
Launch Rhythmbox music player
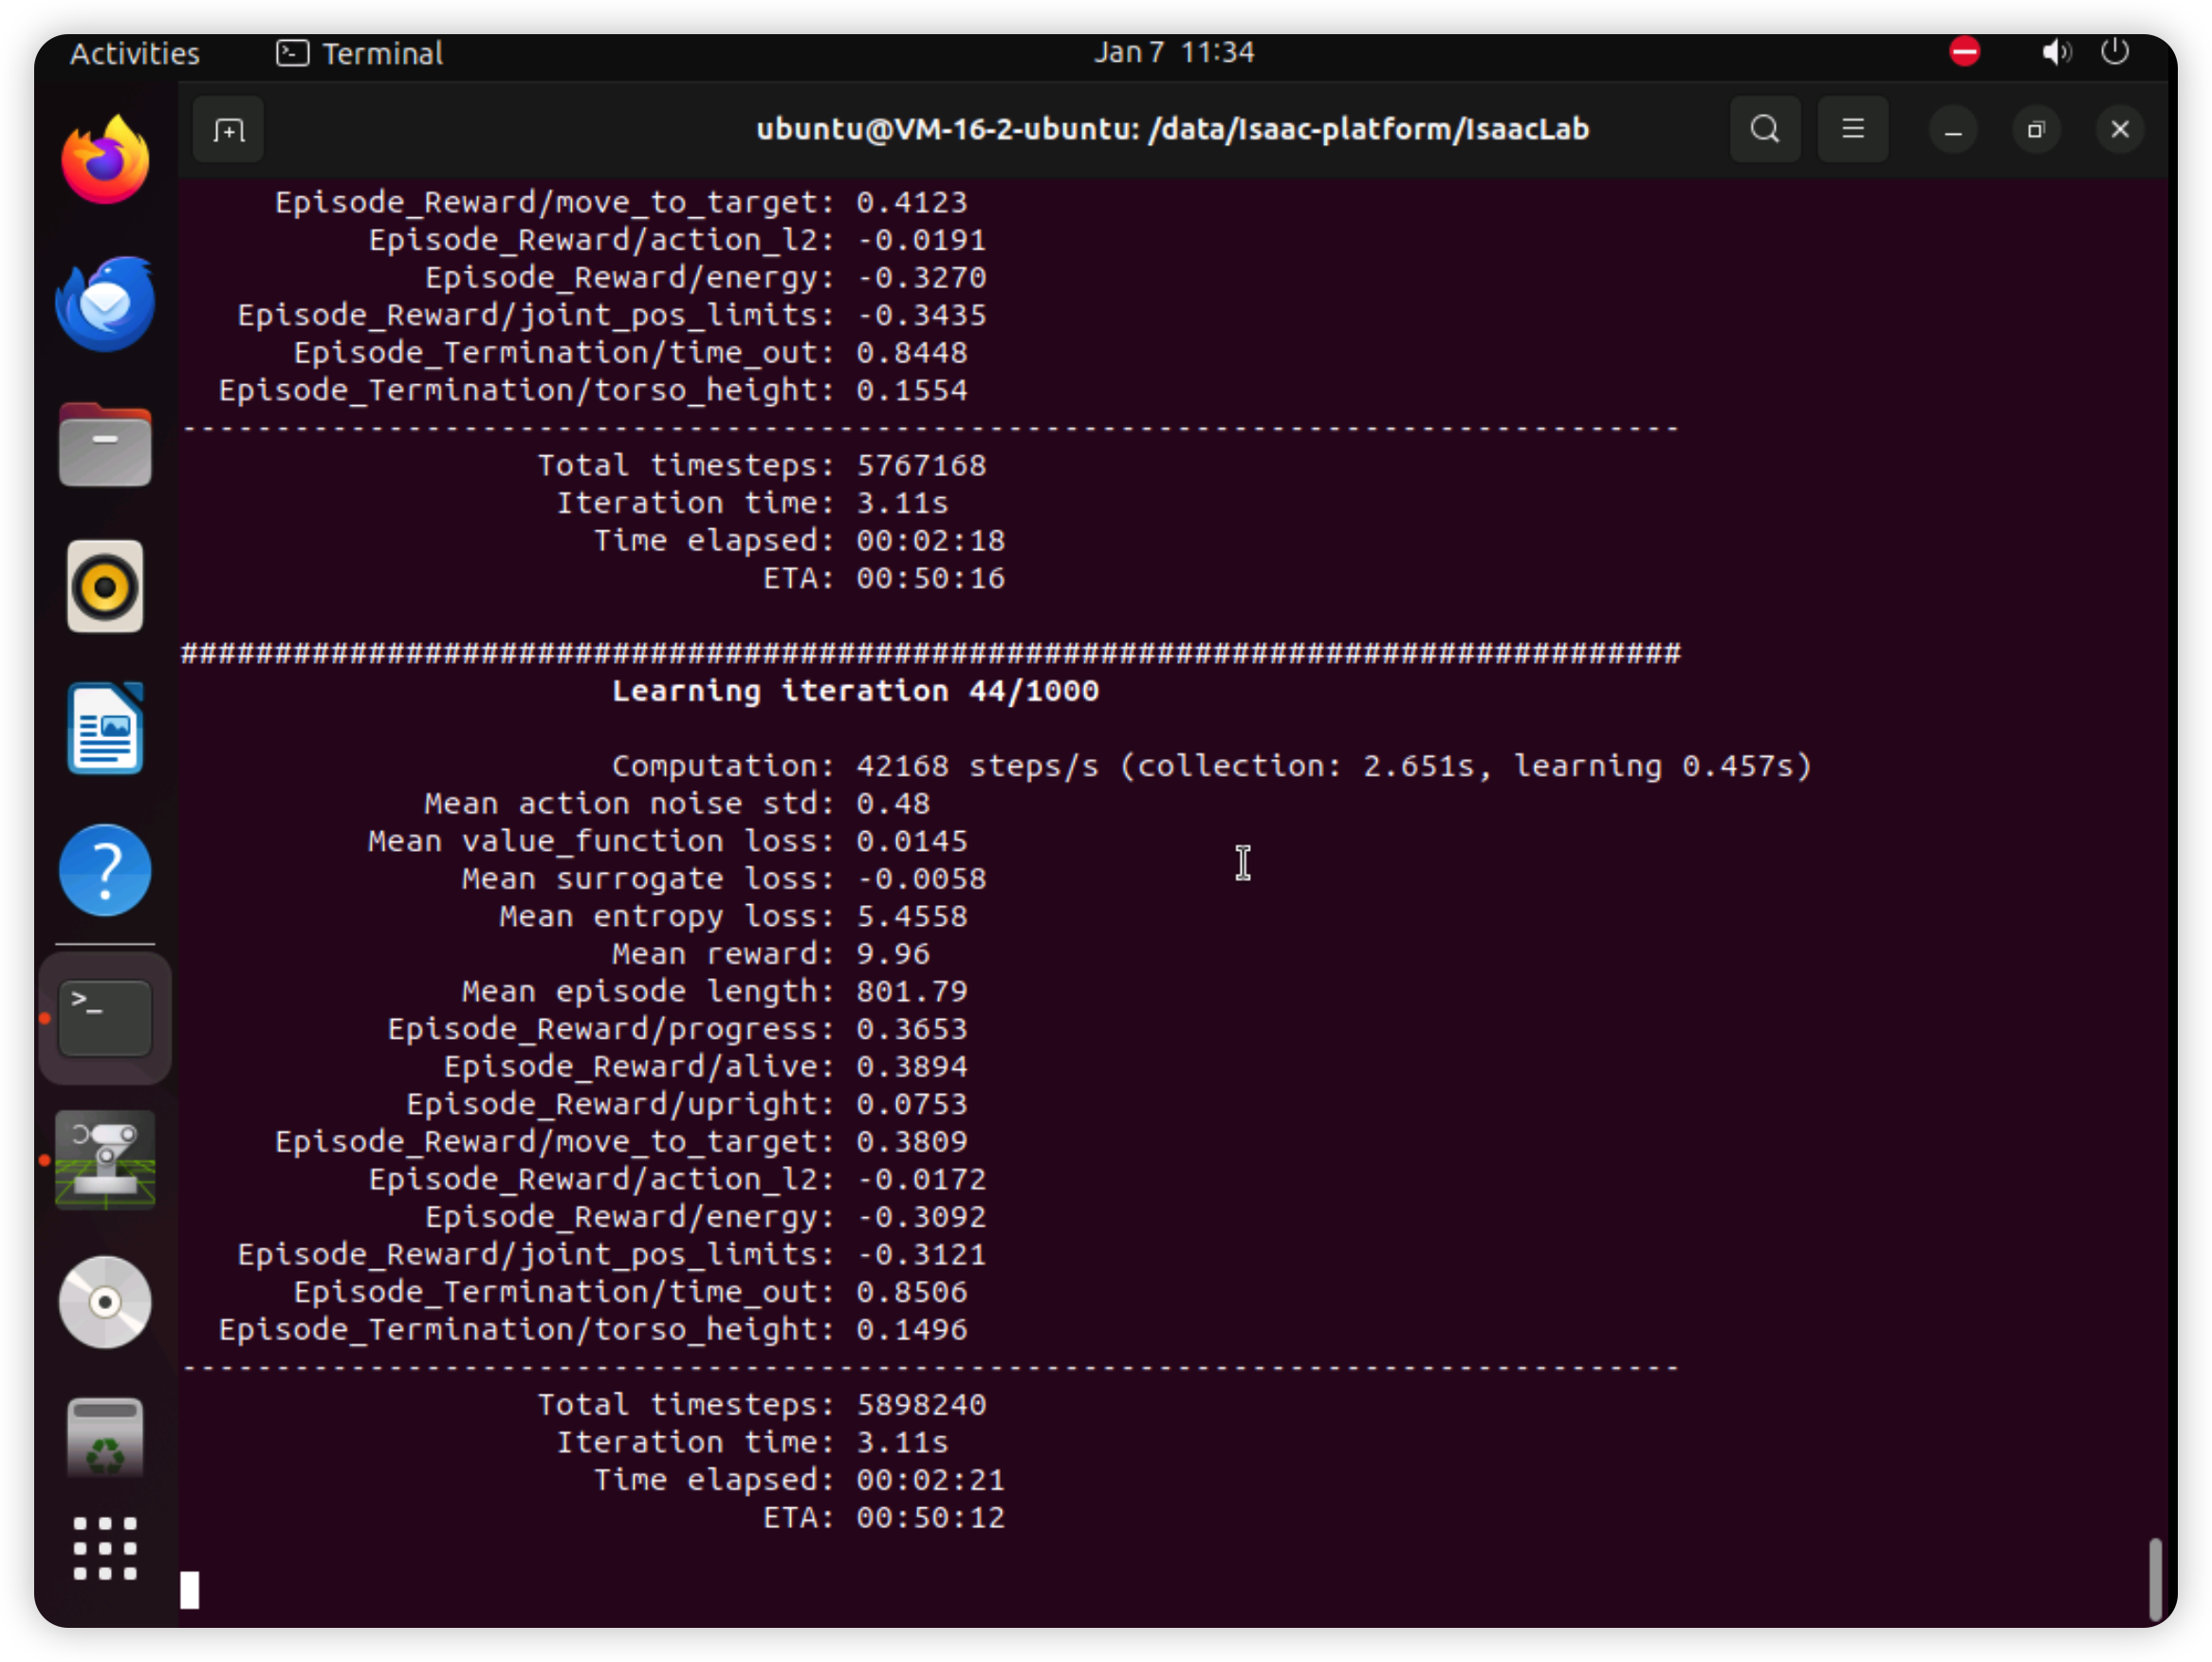(105, 587)
